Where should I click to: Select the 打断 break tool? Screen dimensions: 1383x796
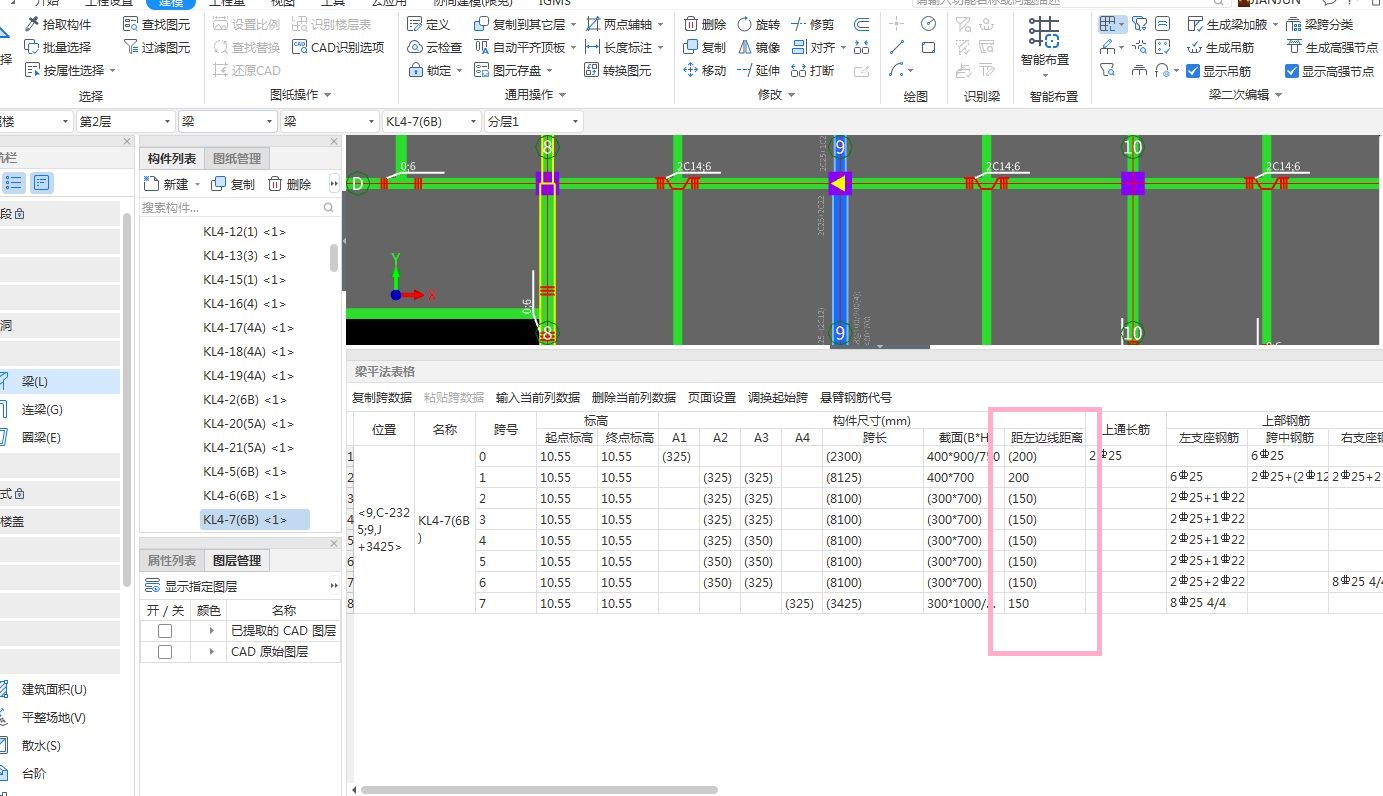click(x=812, y=70)
